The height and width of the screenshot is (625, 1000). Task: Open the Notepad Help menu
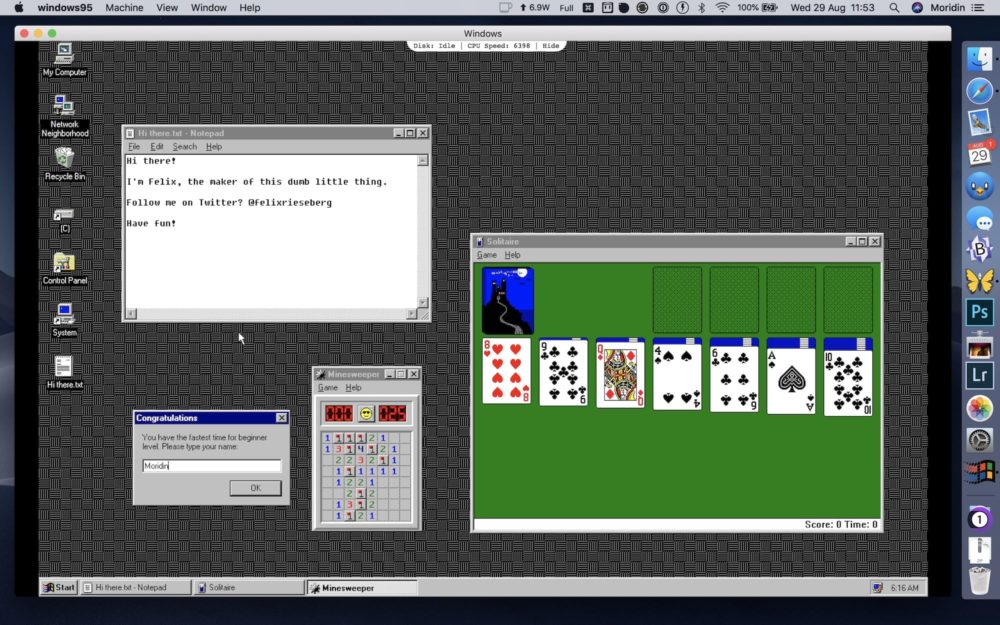(214, 147)
